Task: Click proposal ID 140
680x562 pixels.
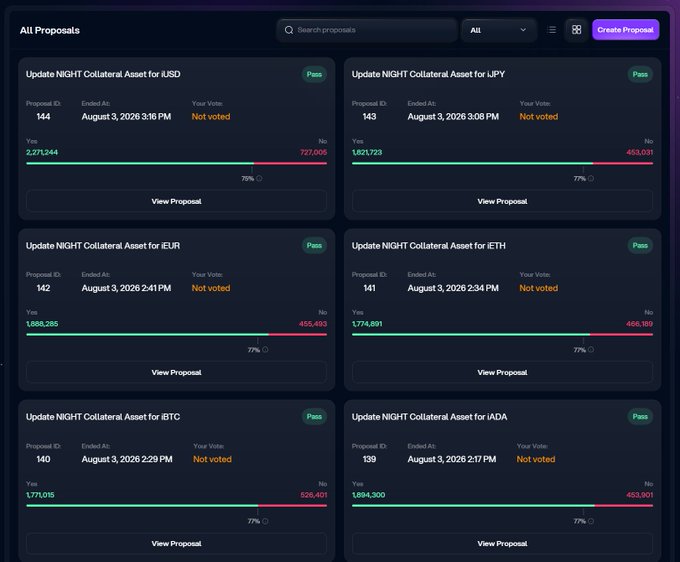Action: (x=43, y=459)
